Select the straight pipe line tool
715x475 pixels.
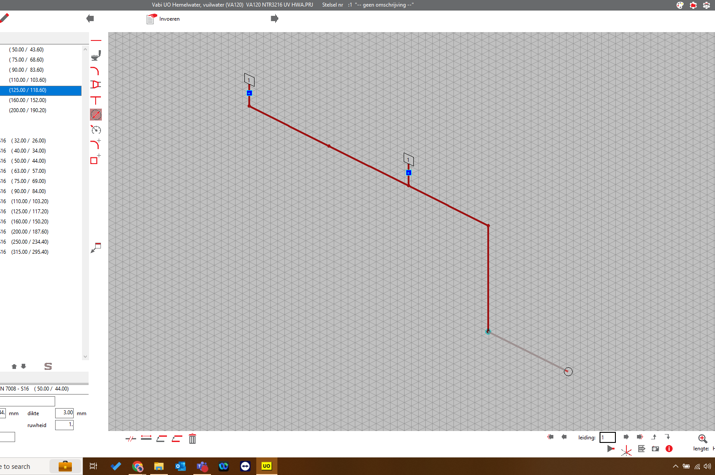click(96, 41)
